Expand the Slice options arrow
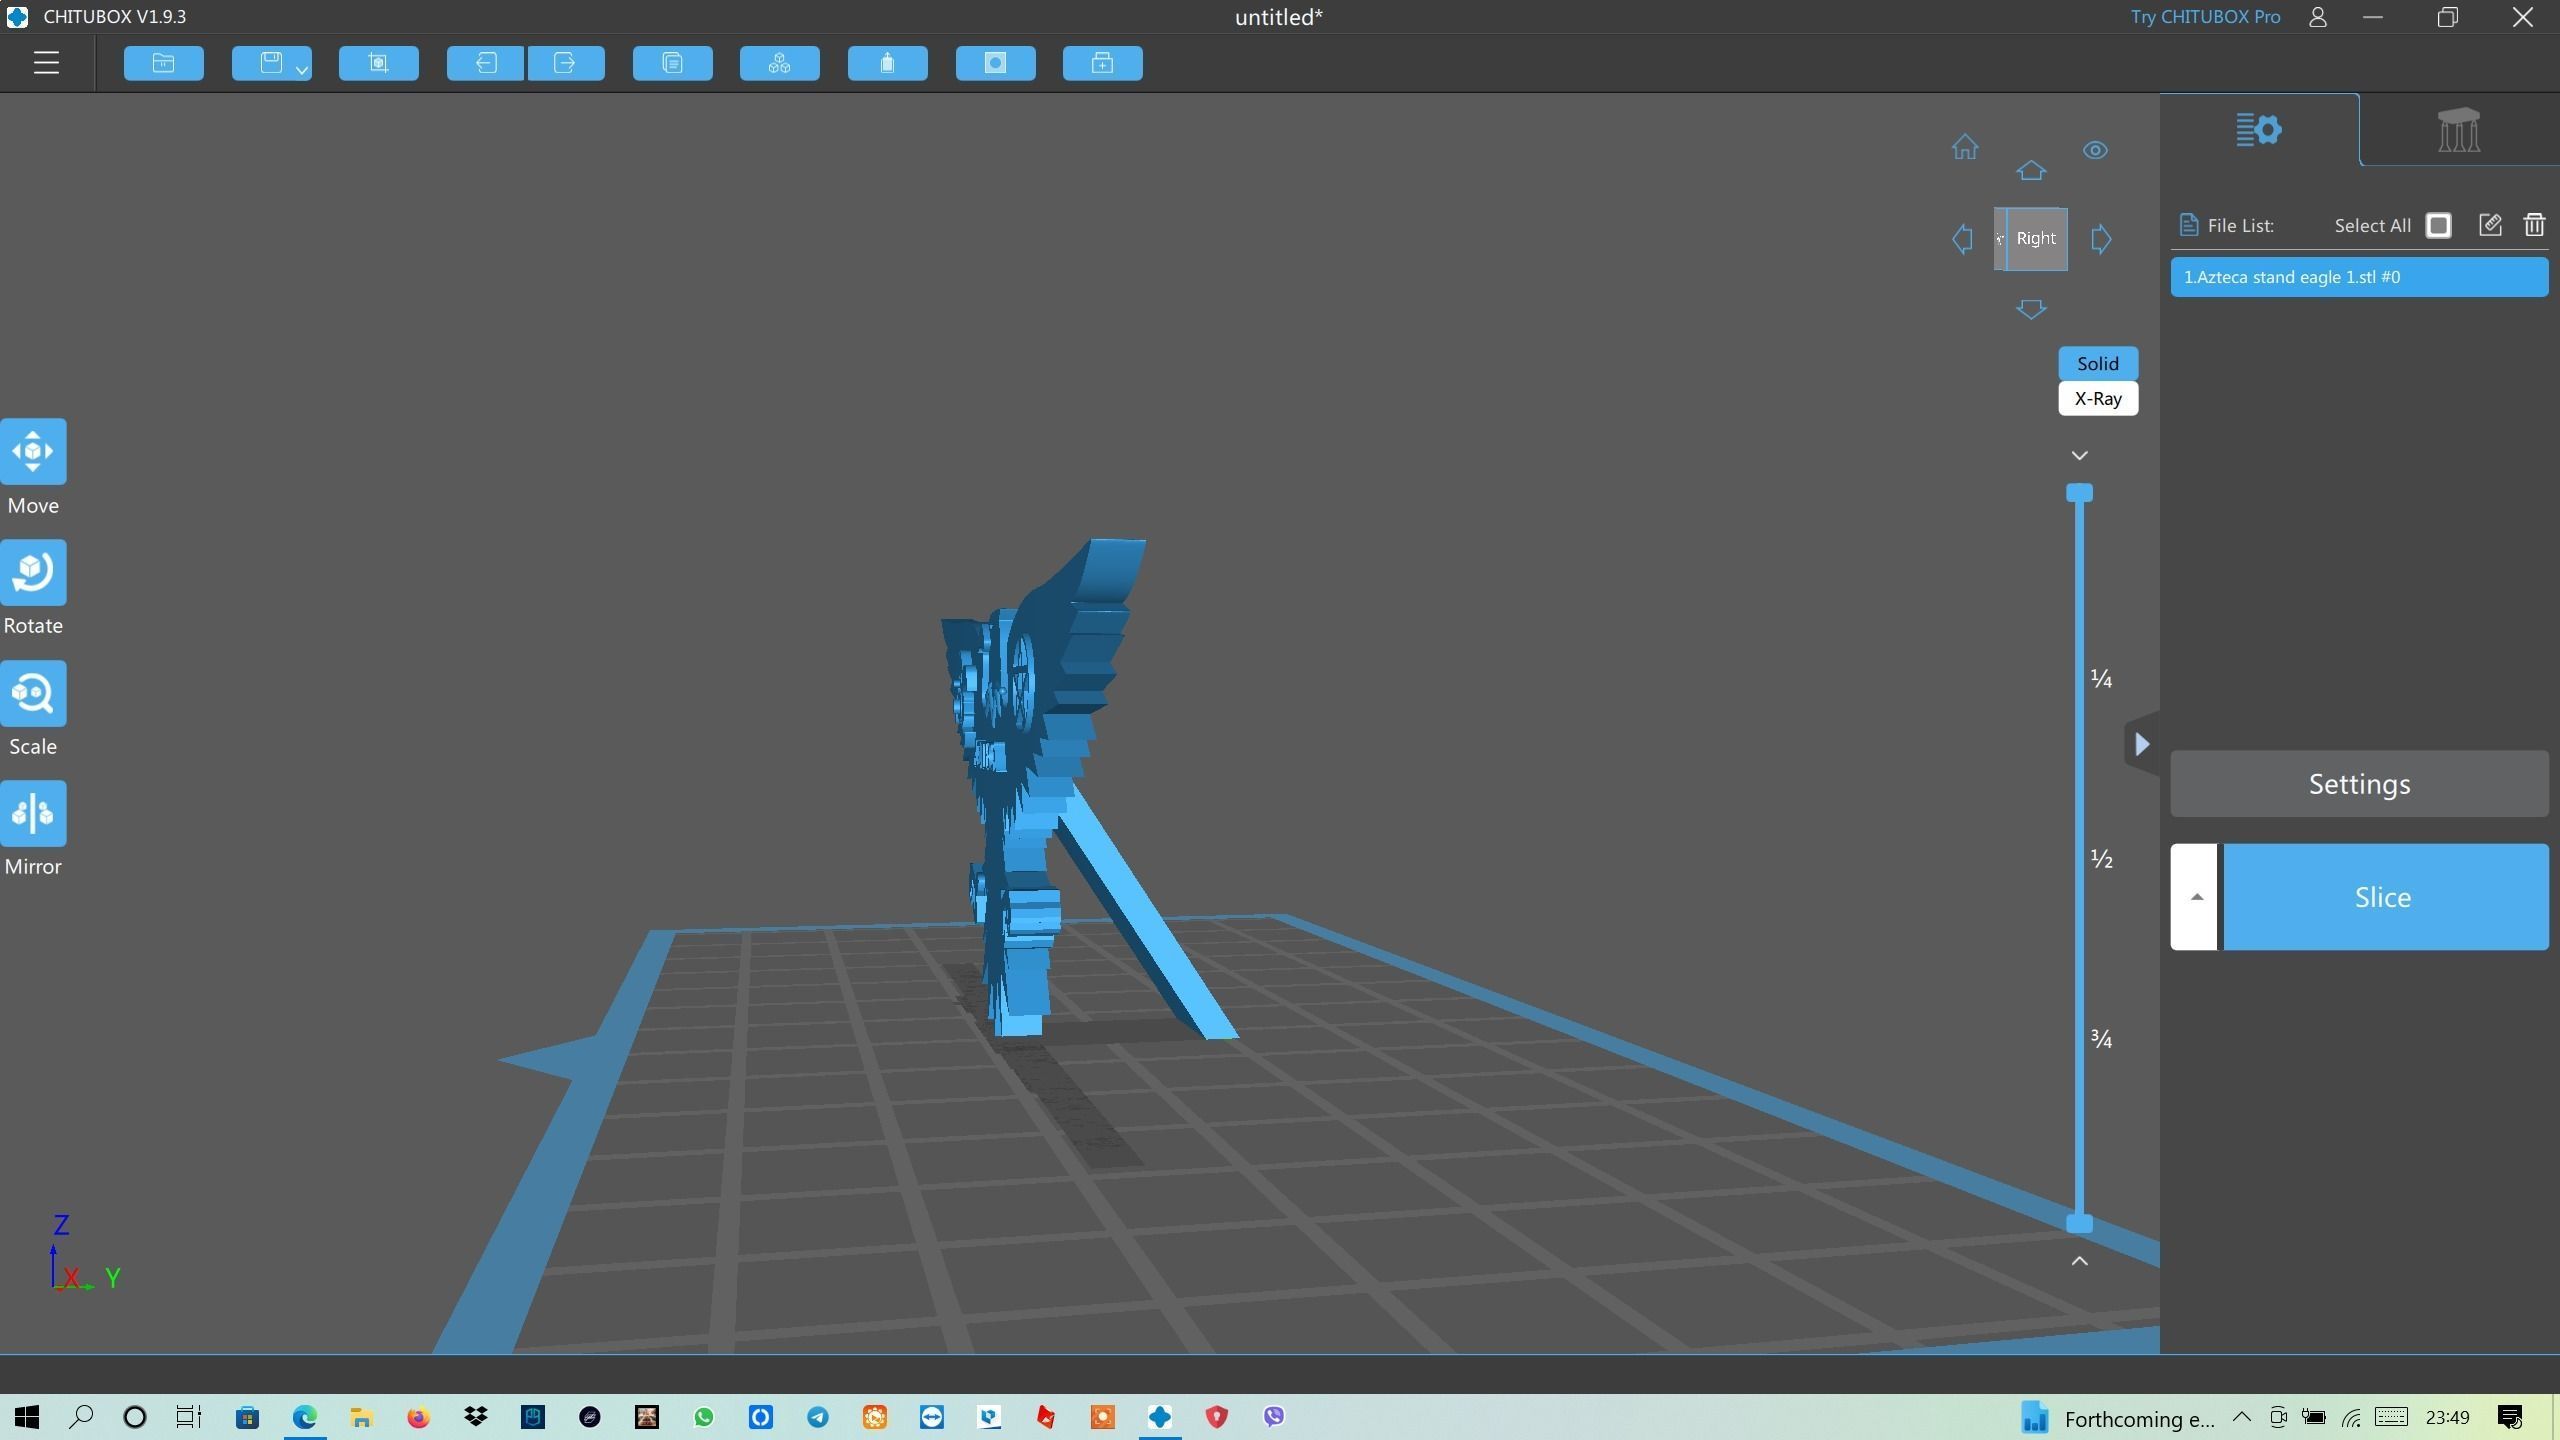 (2196, 897)
